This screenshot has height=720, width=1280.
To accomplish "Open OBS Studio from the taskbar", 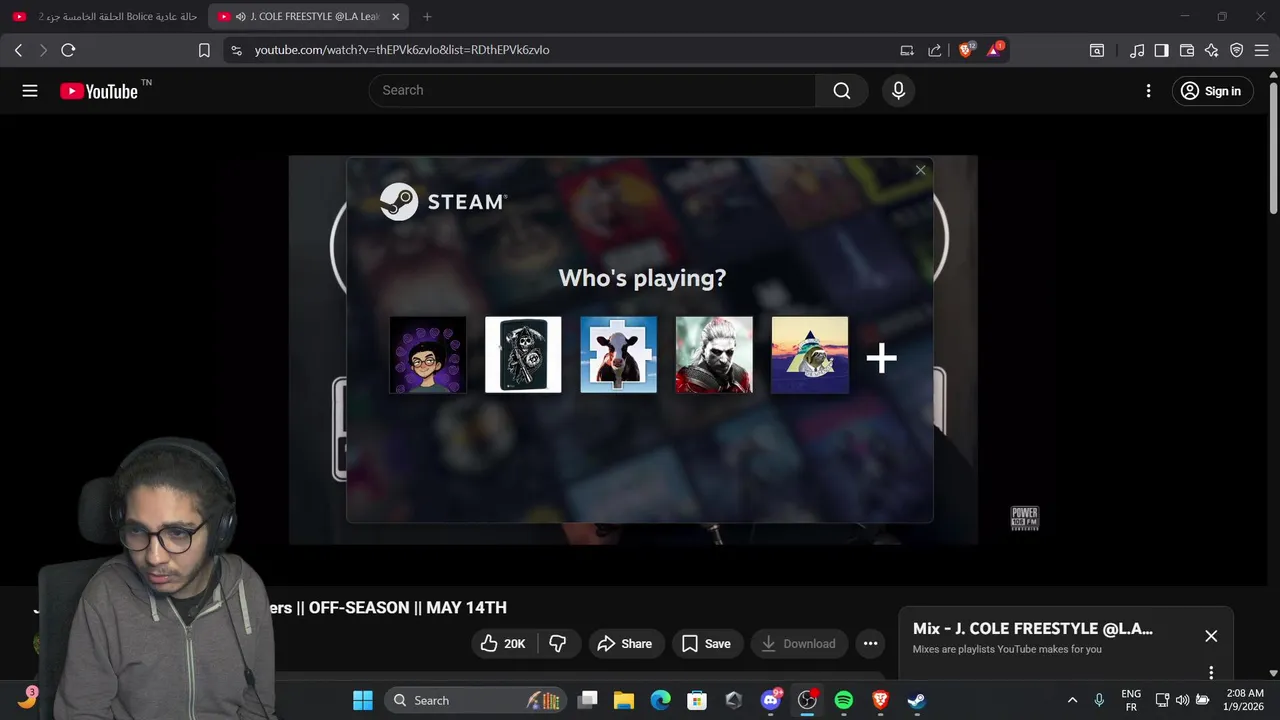I will [807, 700].
